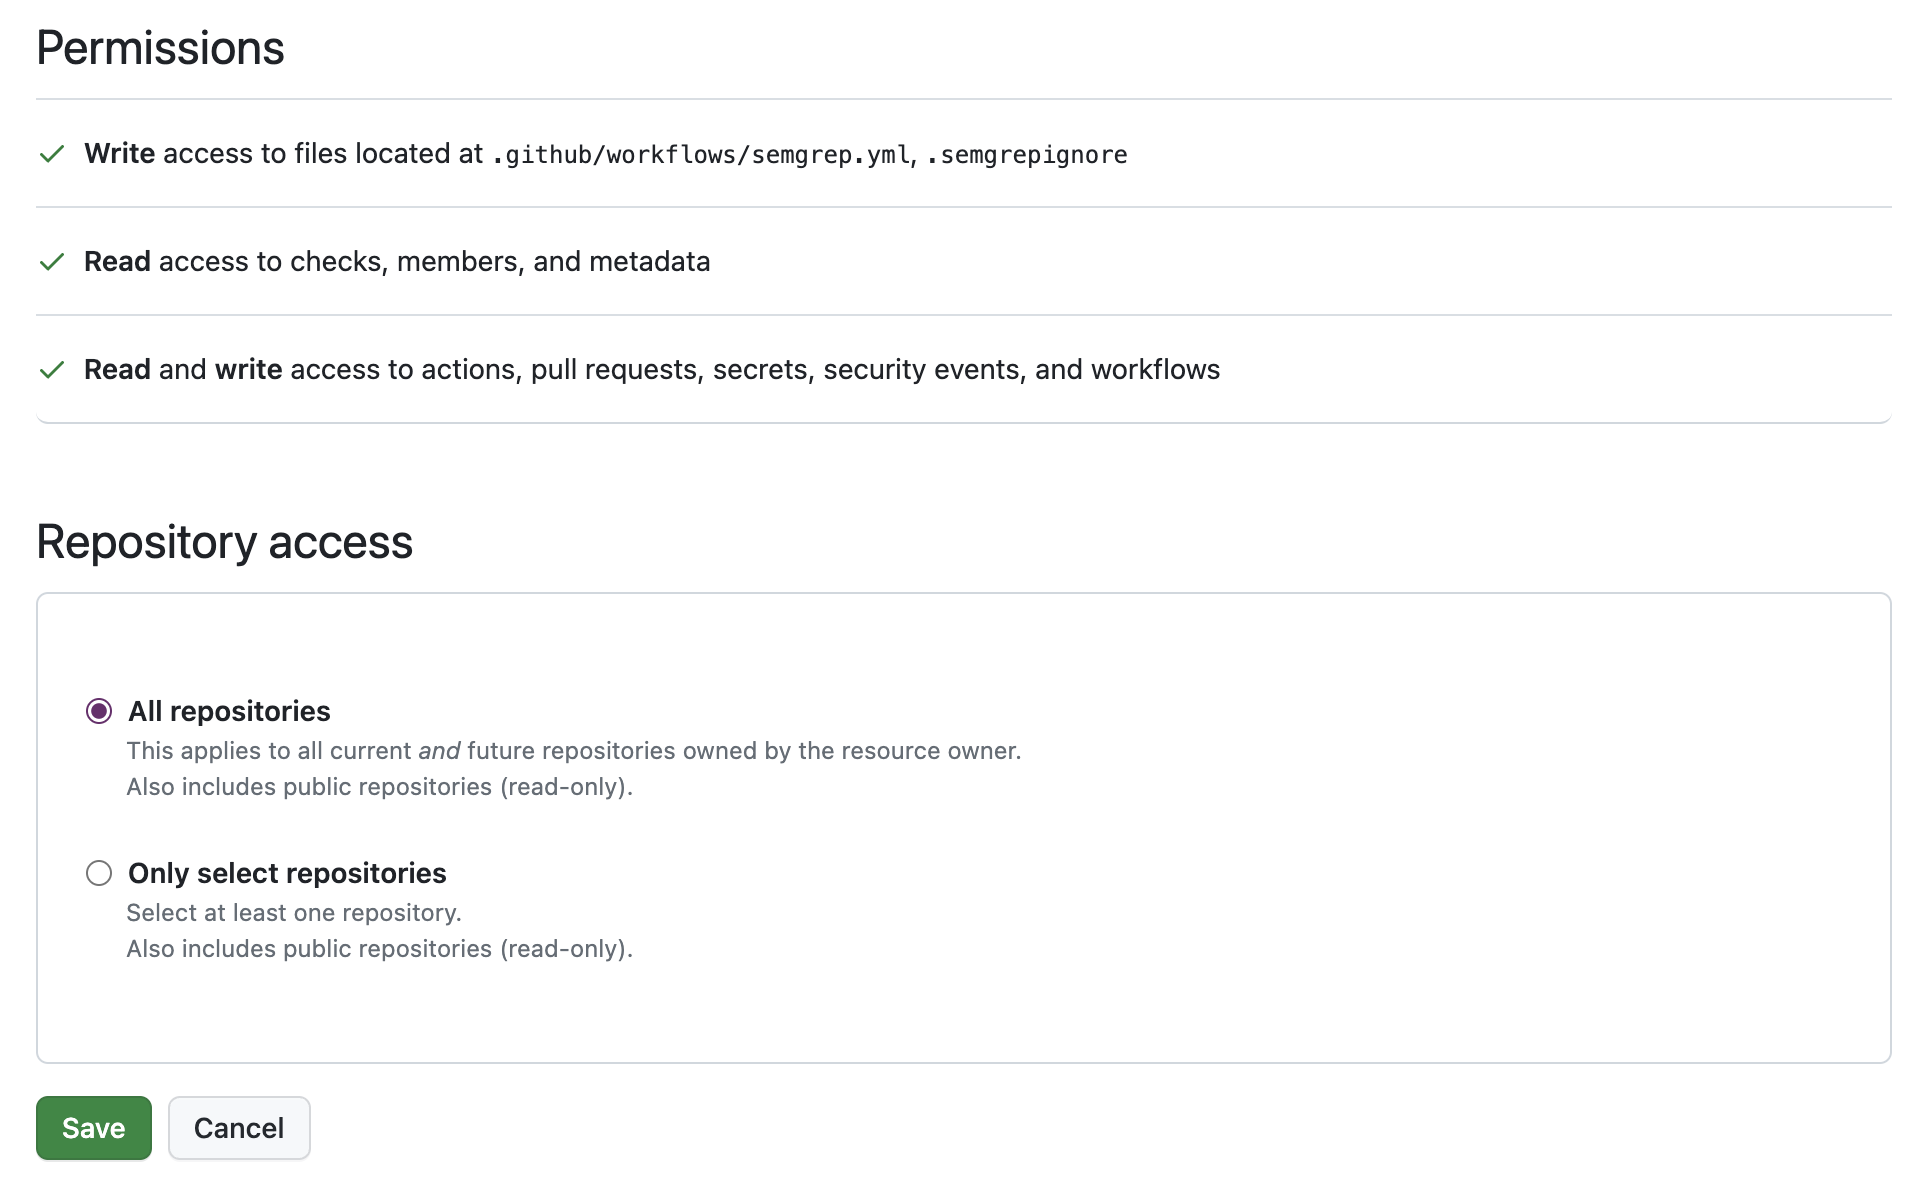The image size is (1924, 1184).
Task: Click the .semgrepignore code text
Action: 1026,155
